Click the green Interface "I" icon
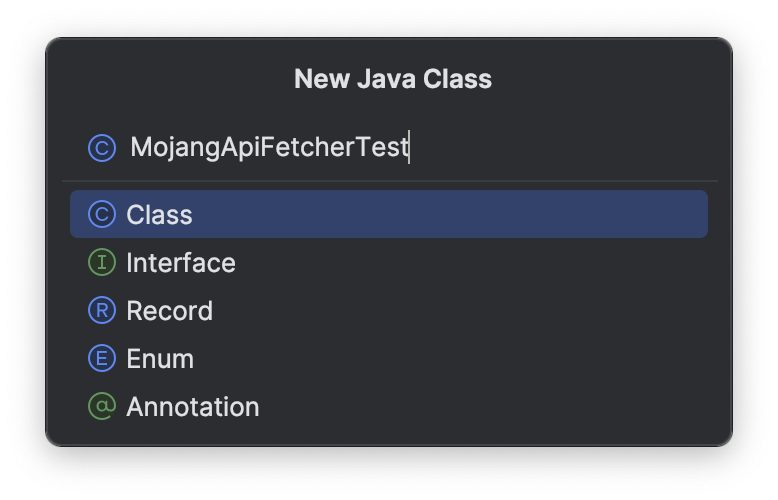The image size is (778, 500). (101, 263)
